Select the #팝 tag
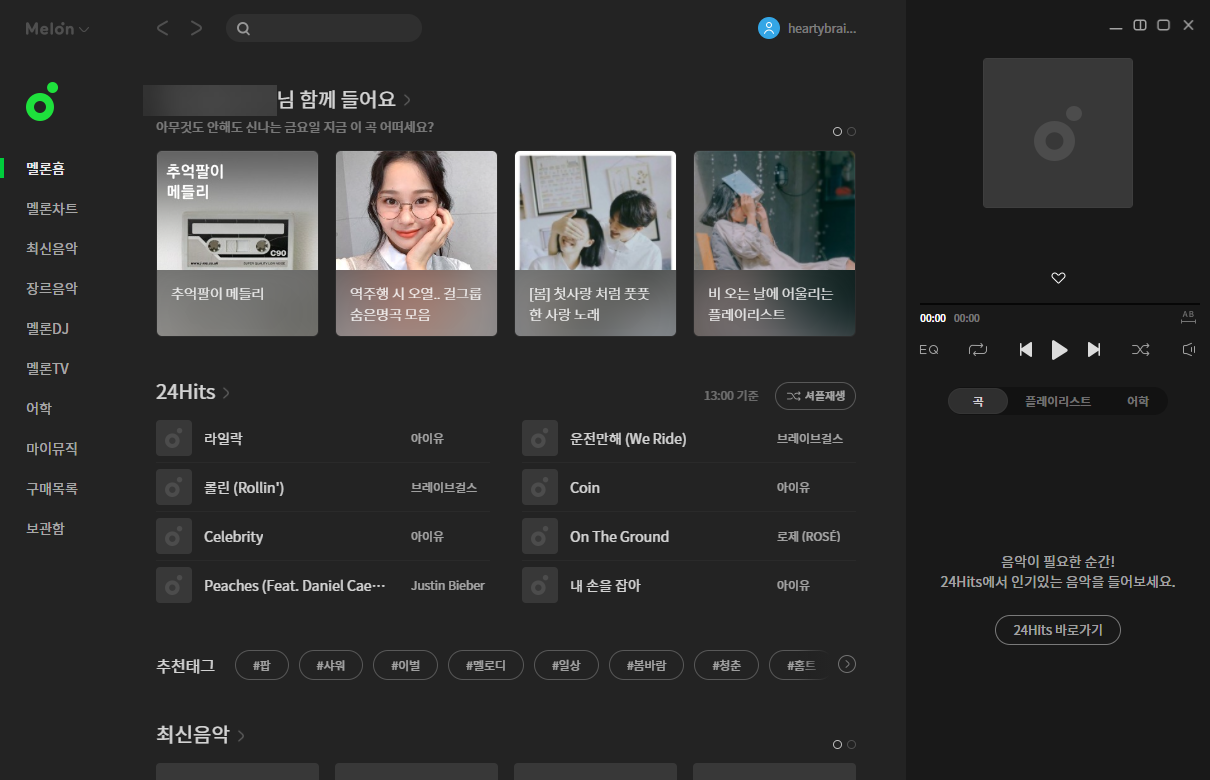 tap(262, 665)
